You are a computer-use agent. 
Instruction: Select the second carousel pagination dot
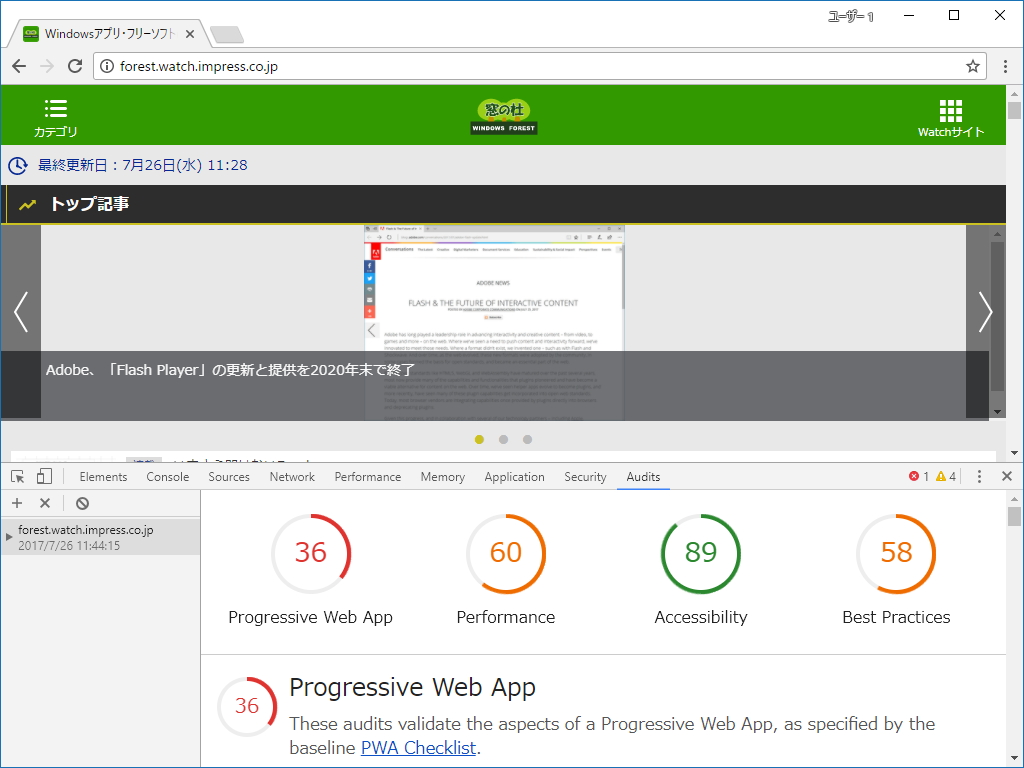coord(503,439)
